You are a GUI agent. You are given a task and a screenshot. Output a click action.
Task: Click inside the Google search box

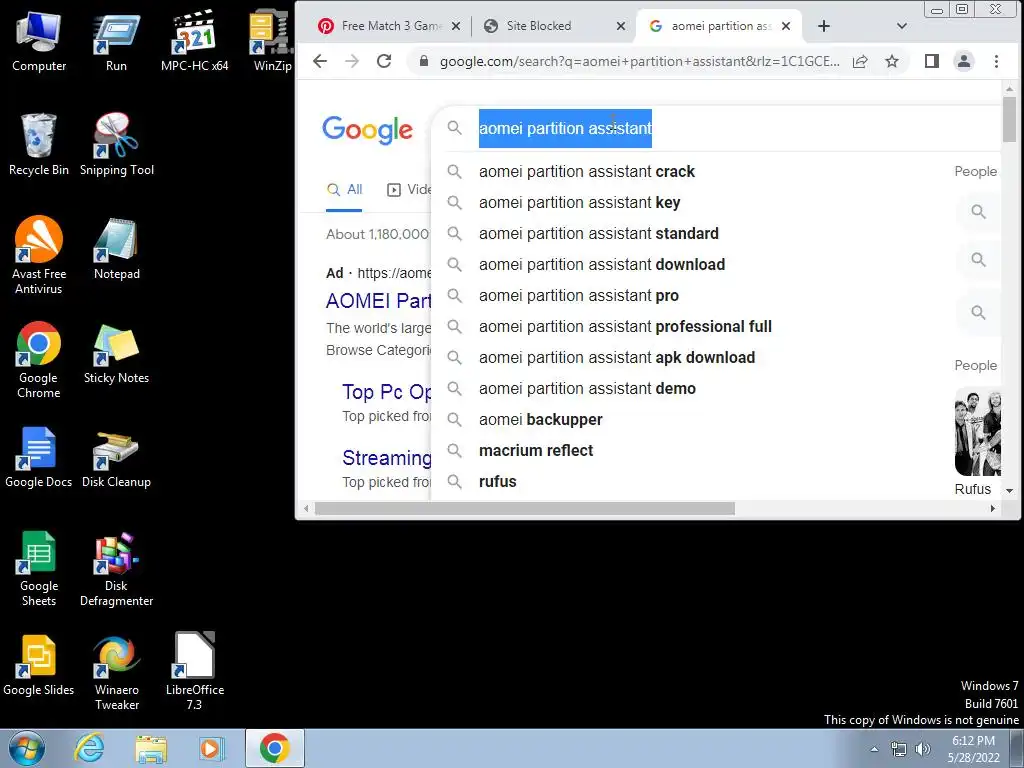[718, 128]
